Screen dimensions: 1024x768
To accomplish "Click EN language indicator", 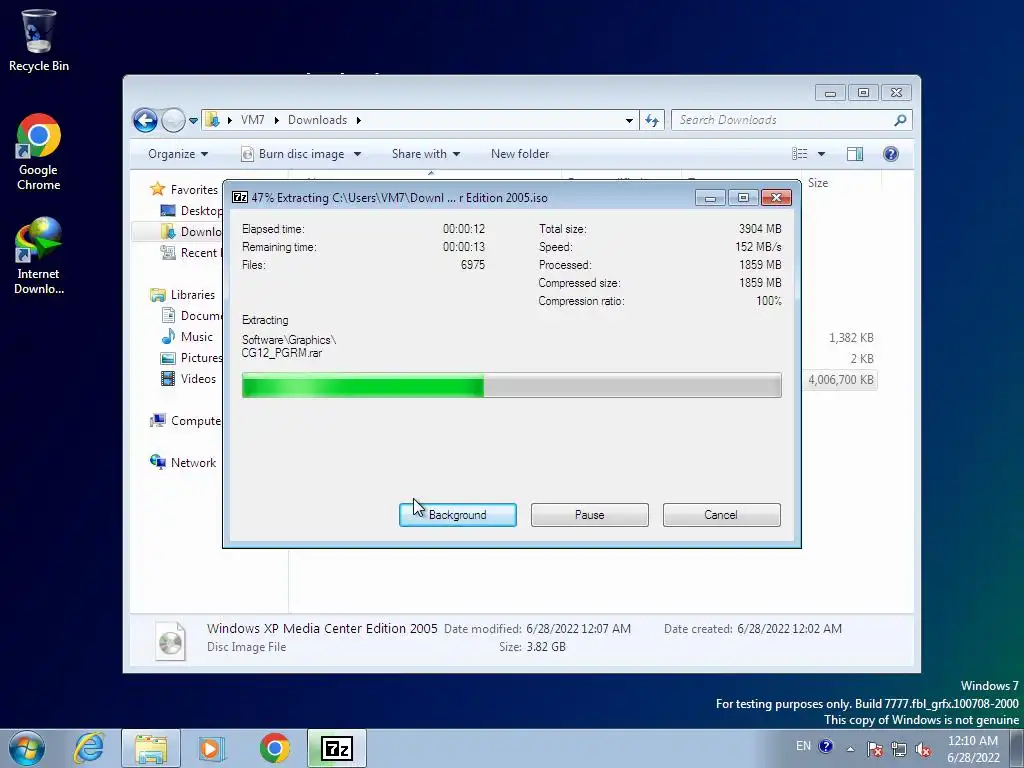I will pos(803,746).
